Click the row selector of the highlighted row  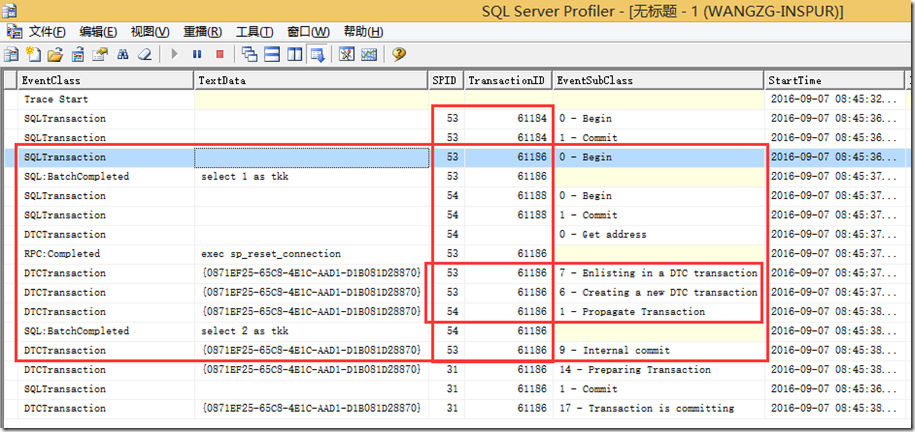click(11, 157)
